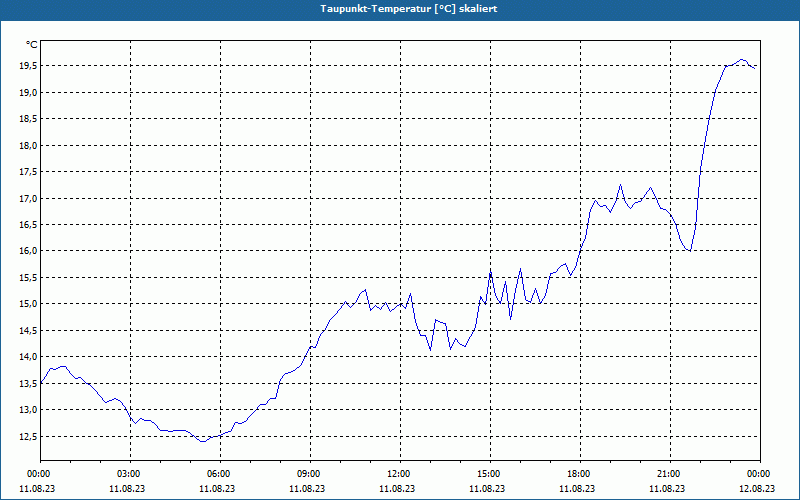Screen dimensions: 800x500
Task: Pick the 15,0 y-axis tick label
Action: [x=28, y=304]
